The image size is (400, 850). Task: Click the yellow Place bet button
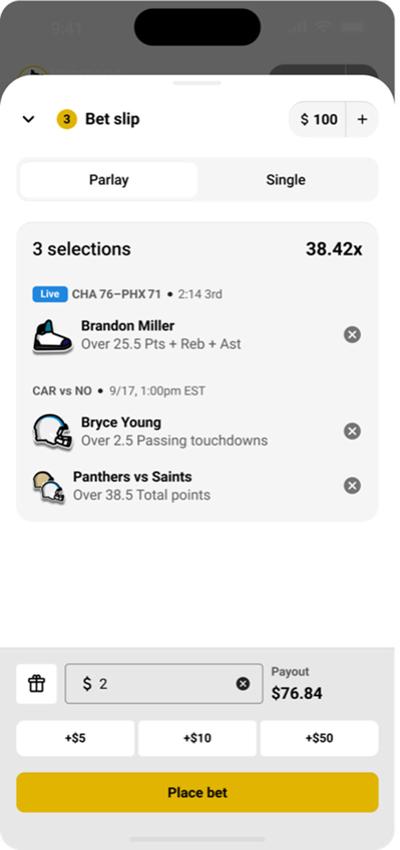click(x=197, y=793)
